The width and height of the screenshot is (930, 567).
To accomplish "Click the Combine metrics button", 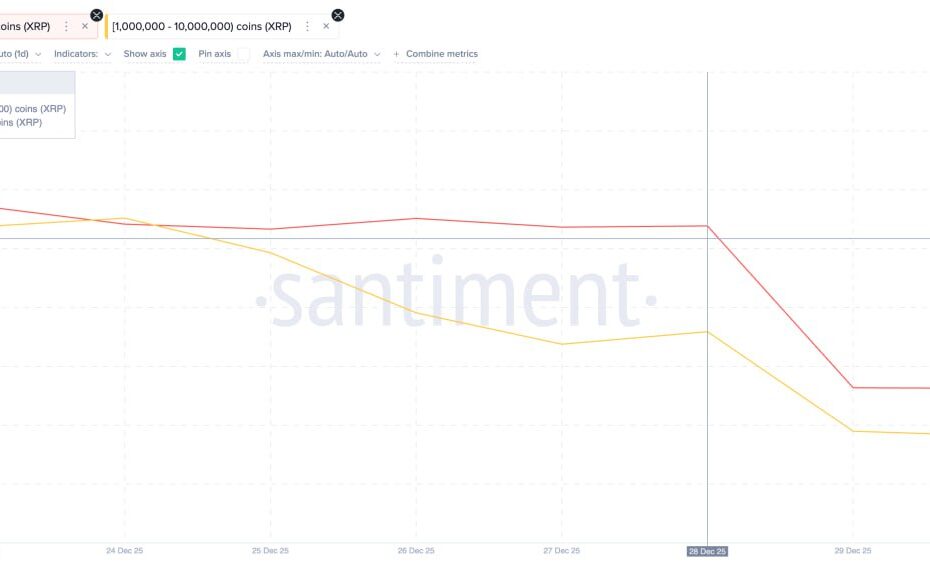I will 442,54.
